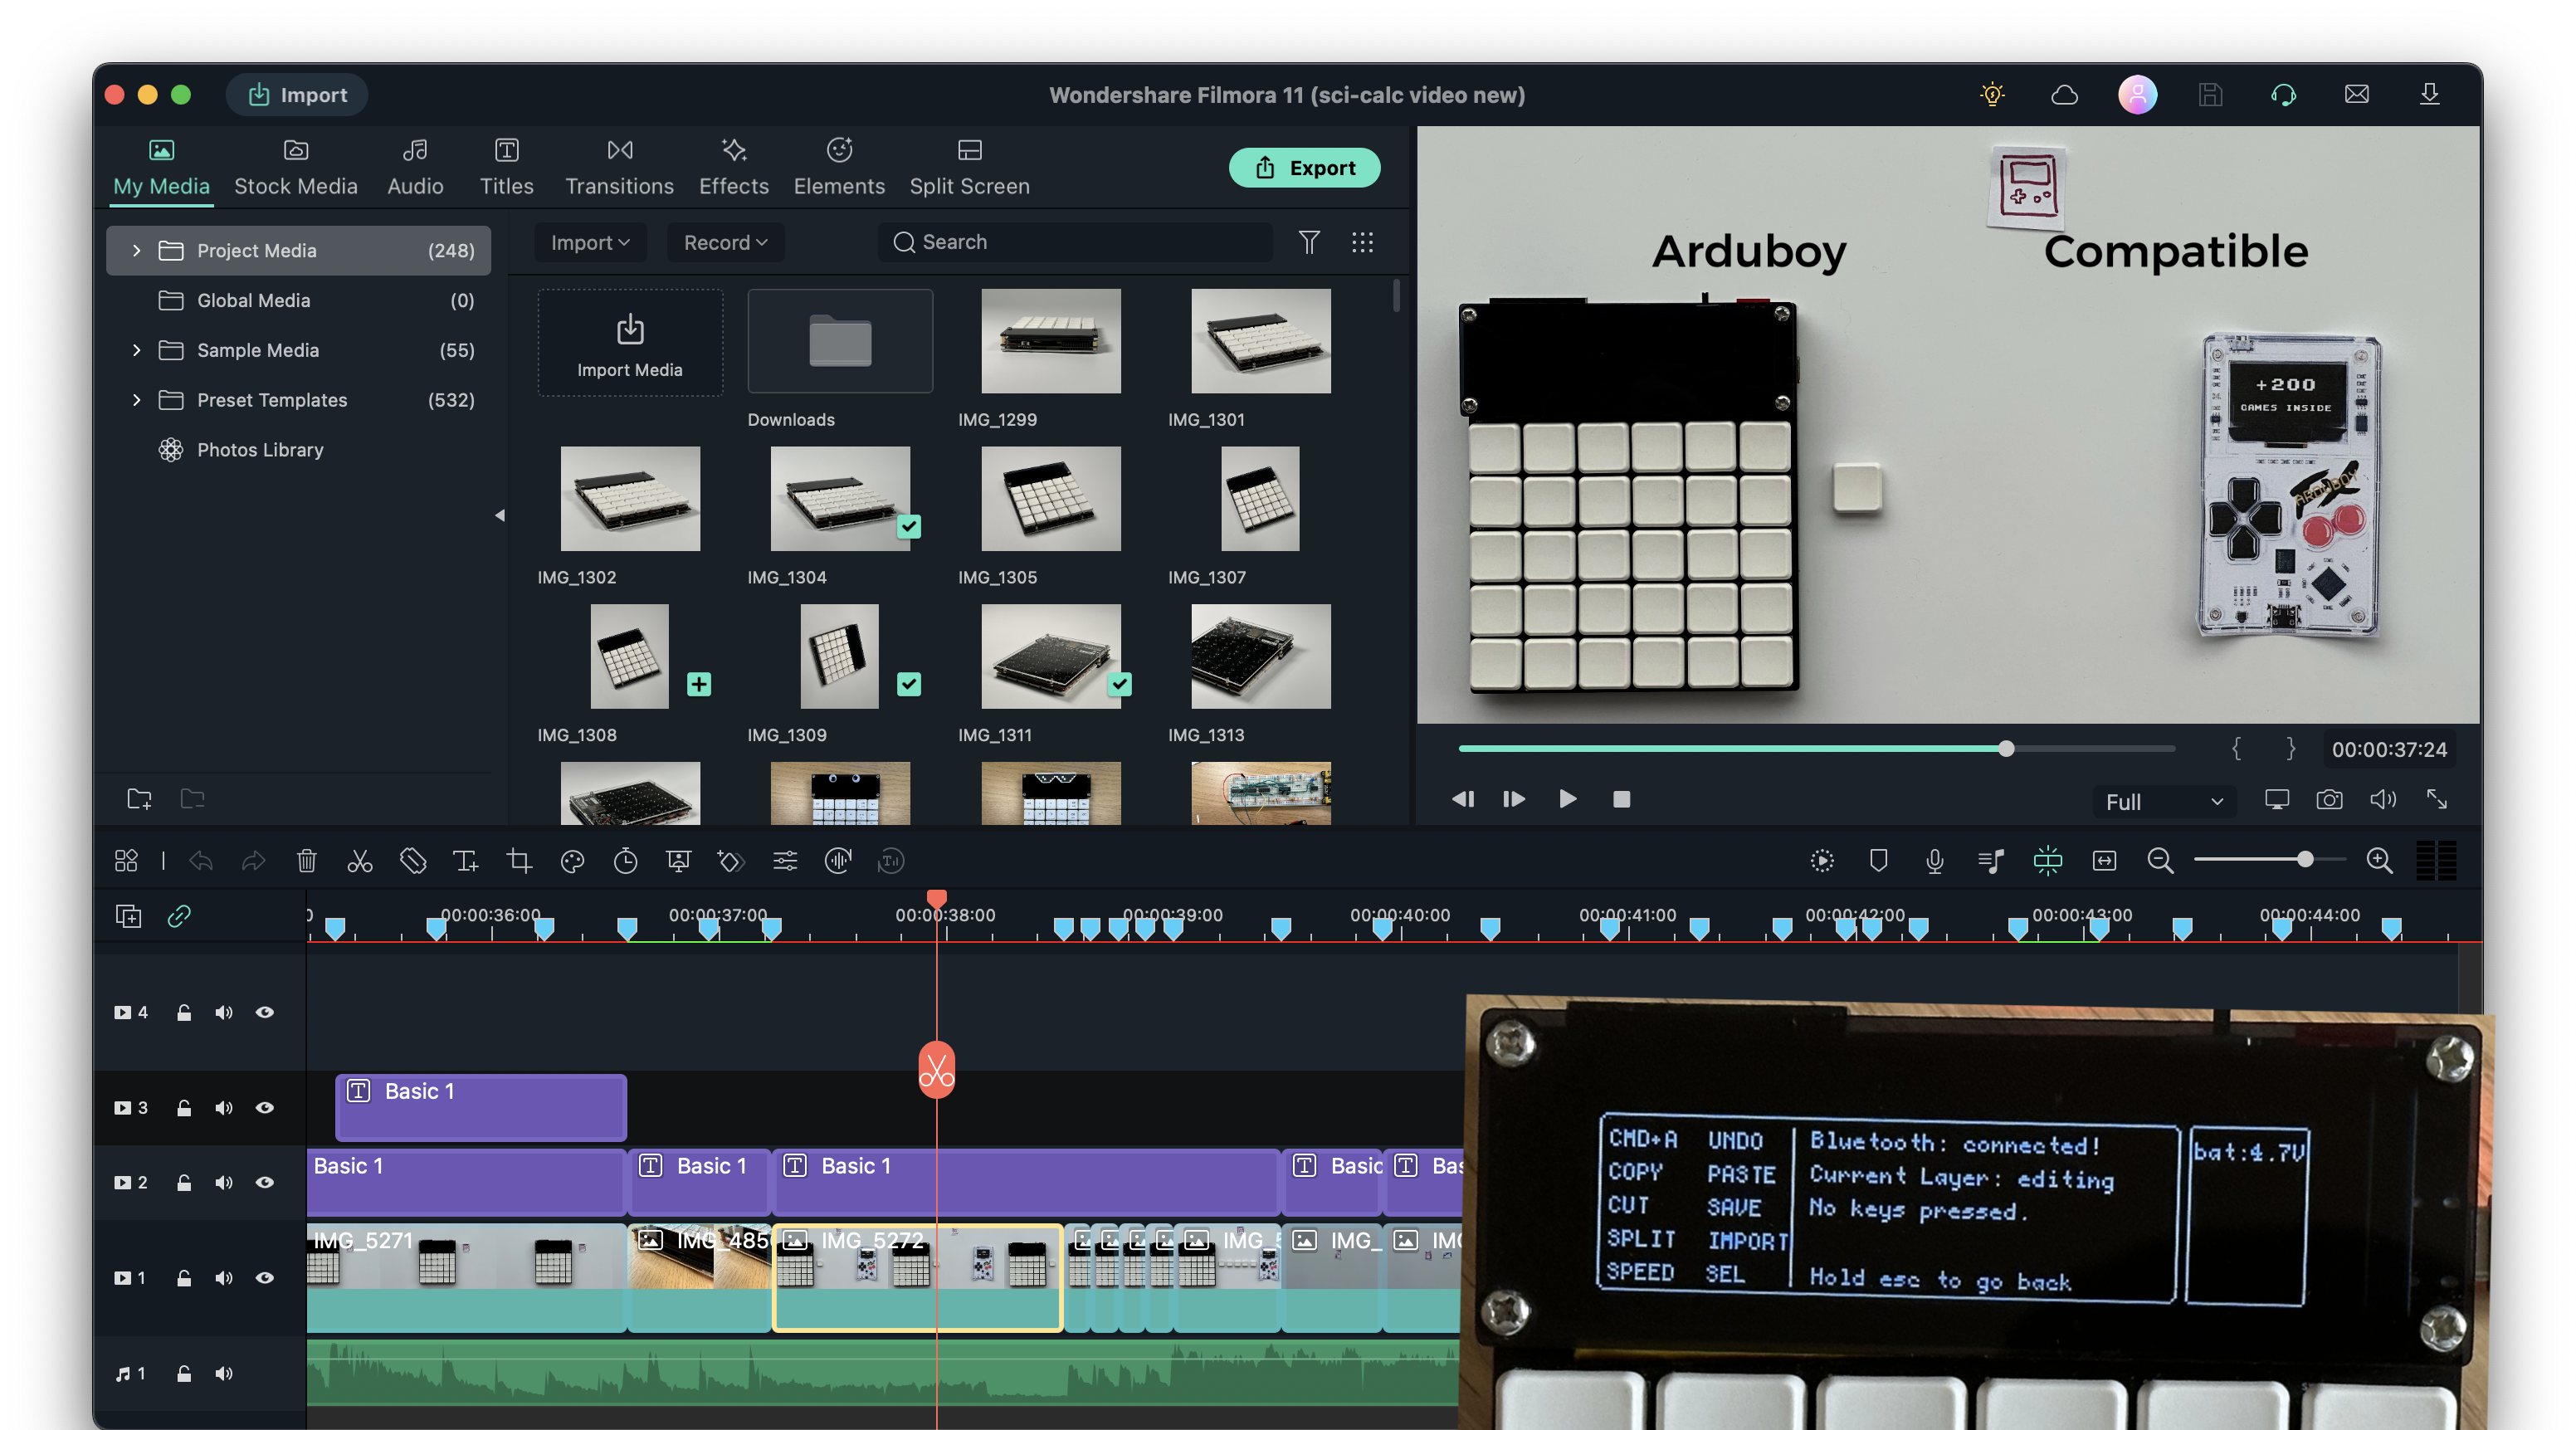The image size is (2576, 1430).
Task: Open preview volume control
Action: point(2383,800)
